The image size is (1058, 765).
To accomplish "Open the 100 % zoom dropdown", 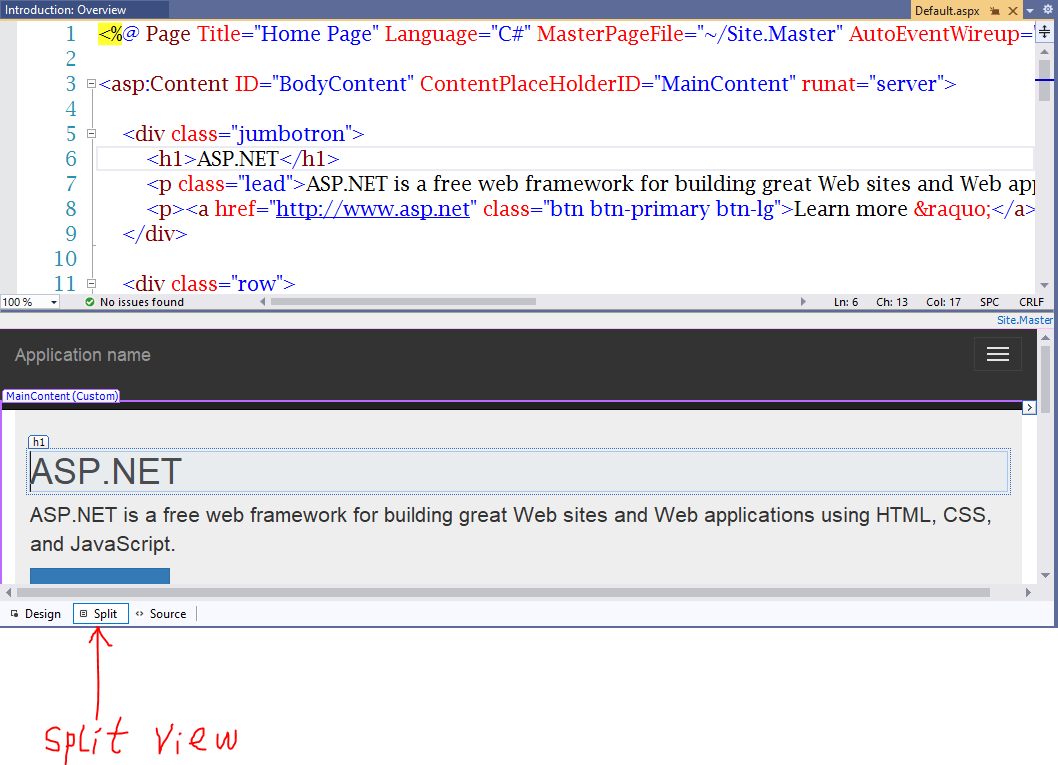I will coord(53,302).
